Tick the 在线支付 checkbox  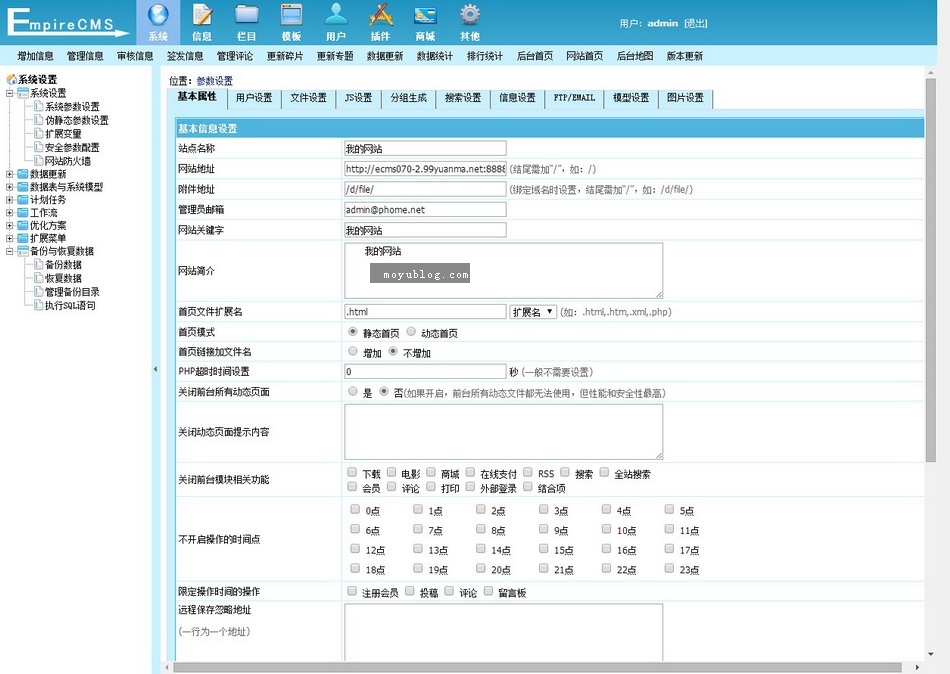pos(470,472)
